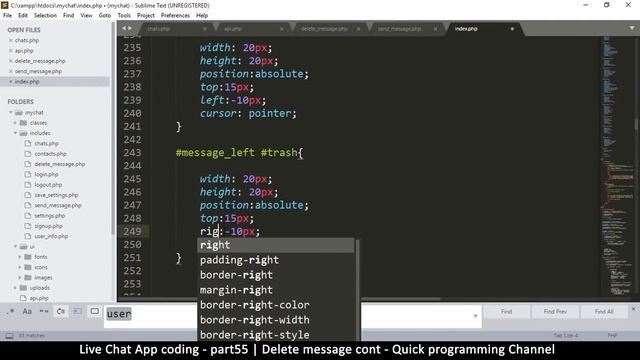Click the PHP syntax selector in status bar
The height and width of the screenshot is (360, 640).
click(612, 336)
